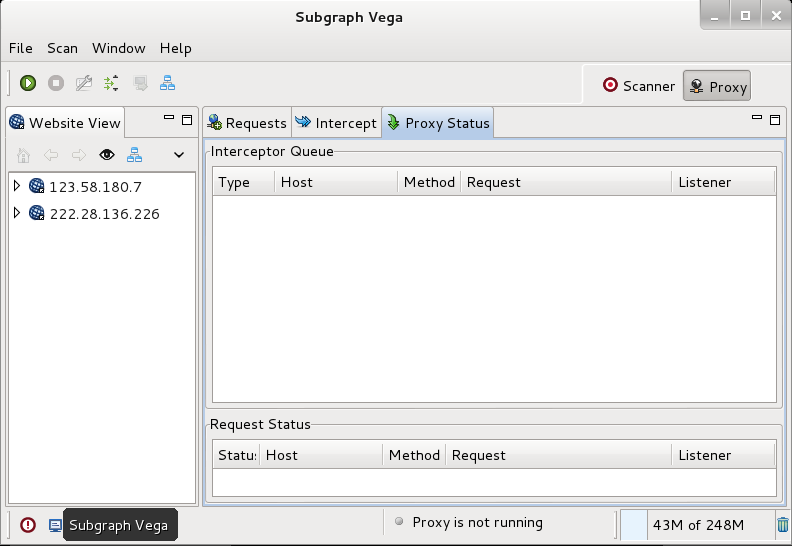The width and height of the screenshot is (792, 546).
Task: Open the Website View chevron dropdown menu
Action: coord(179,155)
